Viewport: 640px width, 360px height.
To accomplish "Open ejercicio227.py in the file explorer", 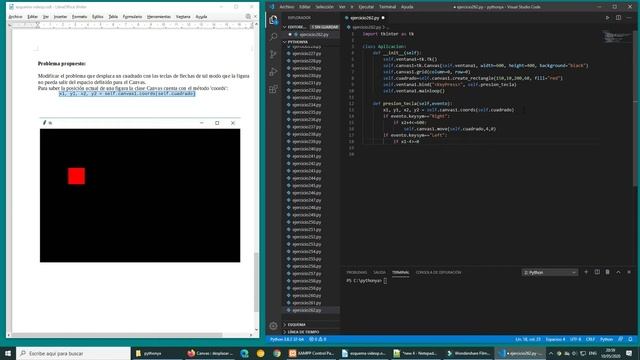I will (307, 53).
